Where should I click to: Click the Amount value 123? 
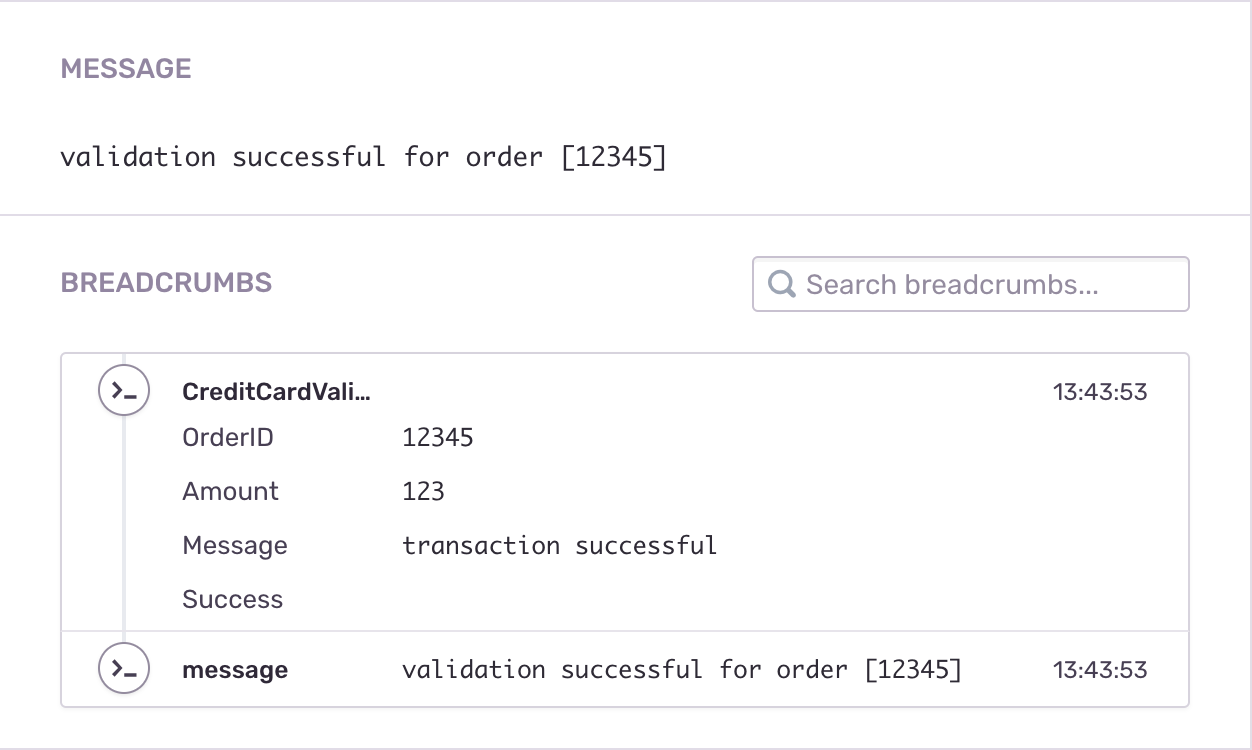pyautogui.click(x=423, y=492)
